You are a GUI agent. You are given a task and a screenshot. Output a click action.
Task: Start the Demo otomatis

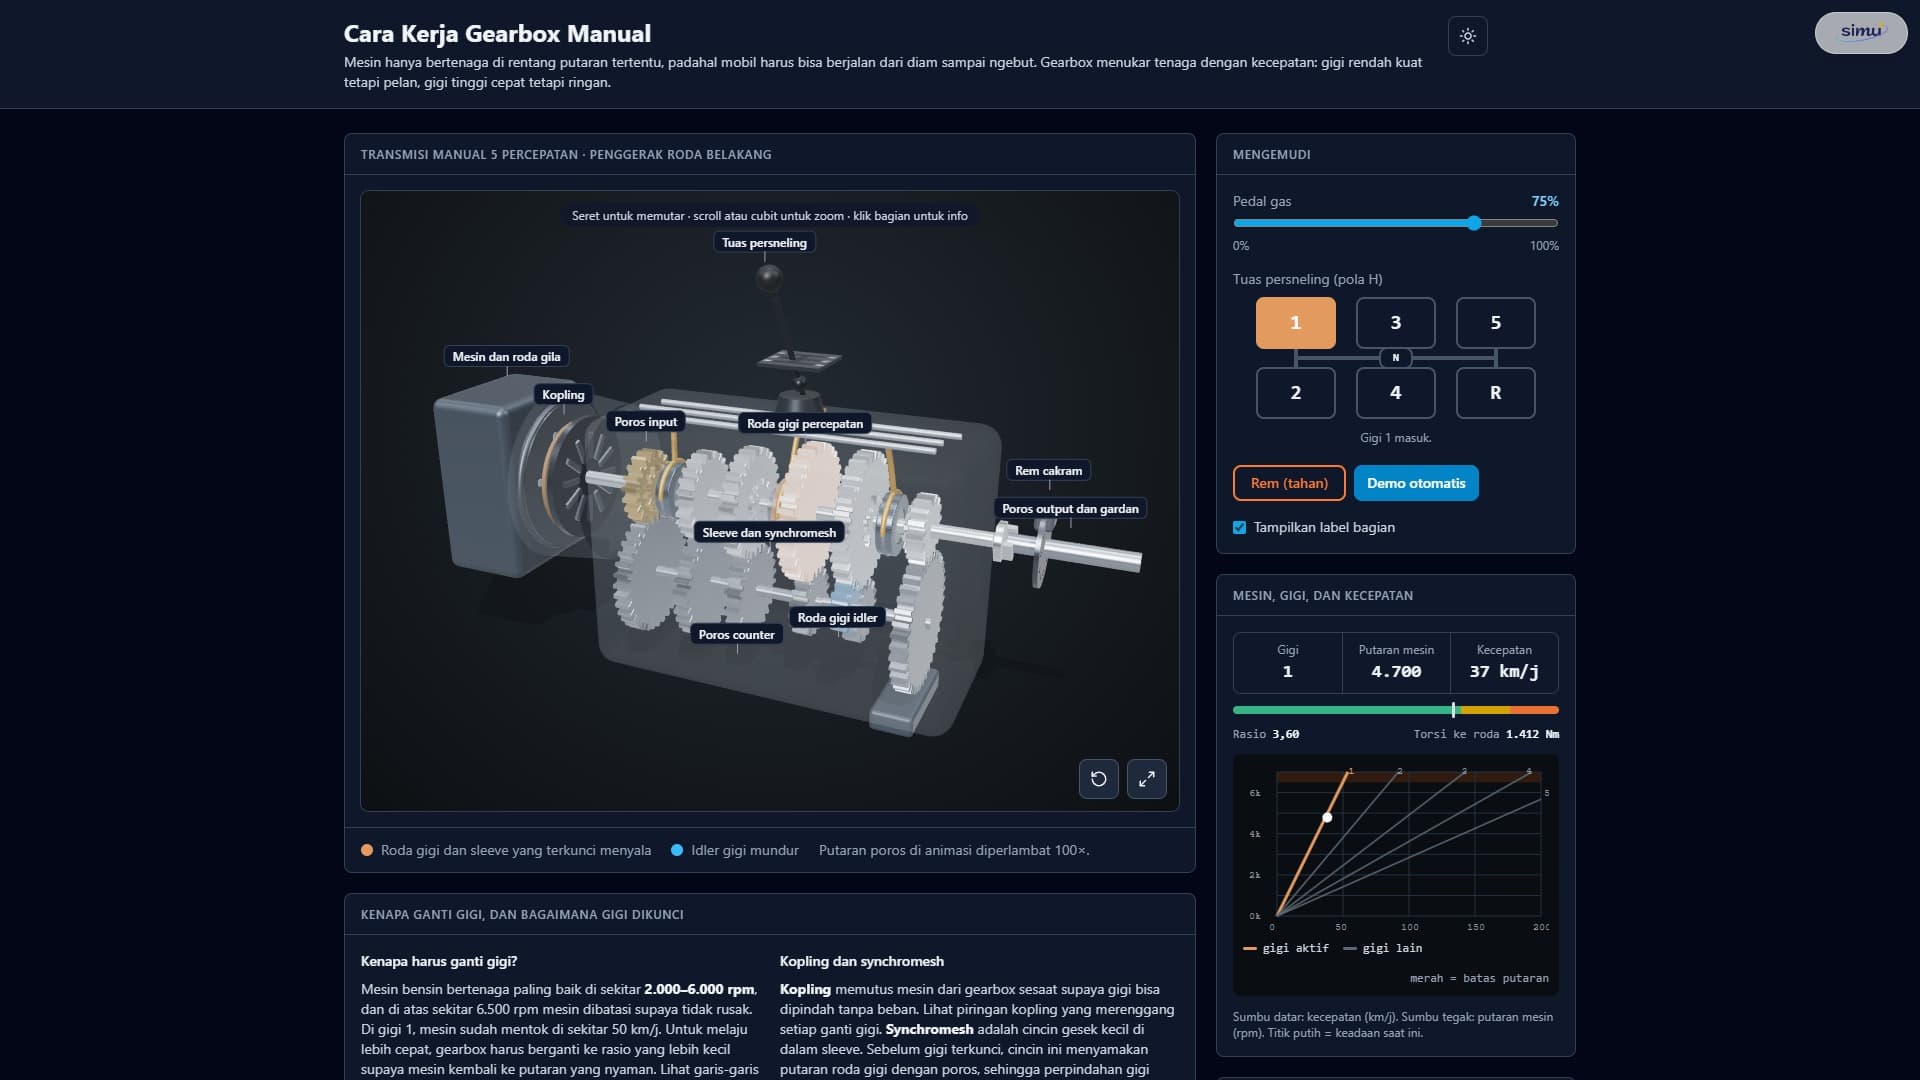[x=1415, y=483]
